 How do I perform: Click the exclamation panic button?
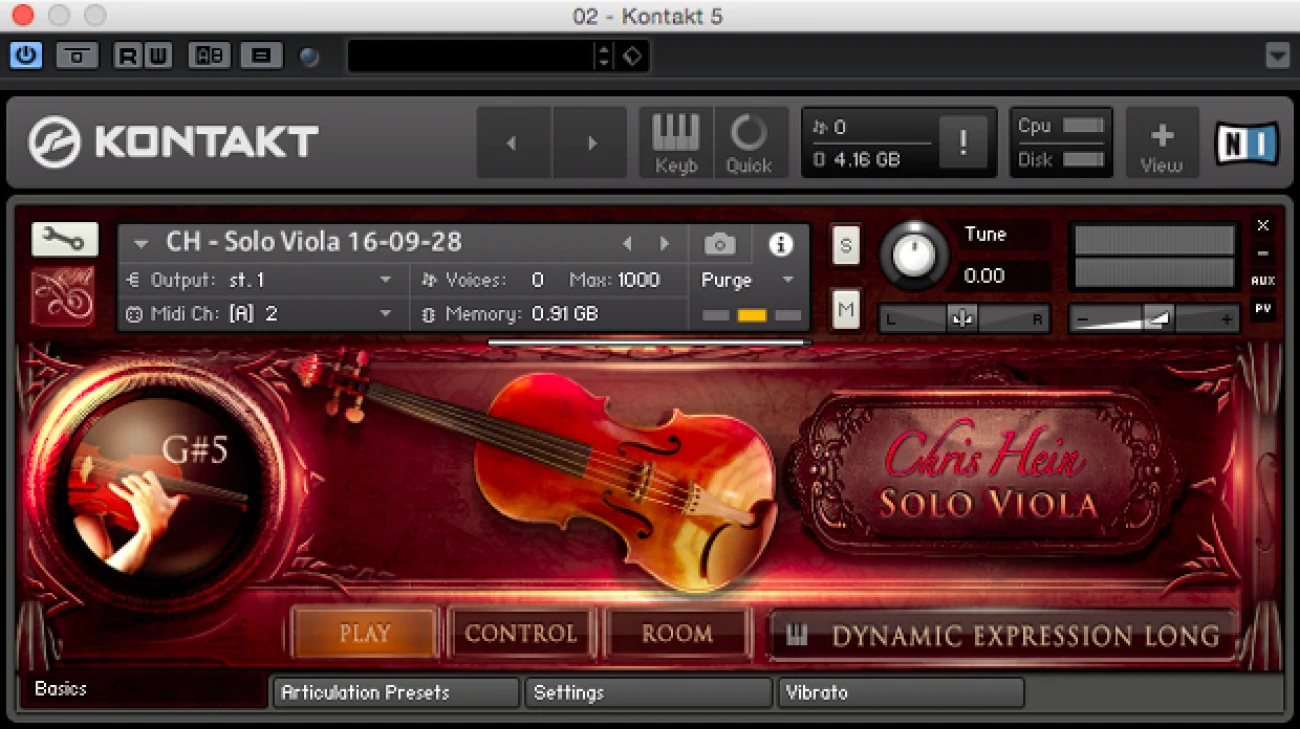click(x=962, y=143)
